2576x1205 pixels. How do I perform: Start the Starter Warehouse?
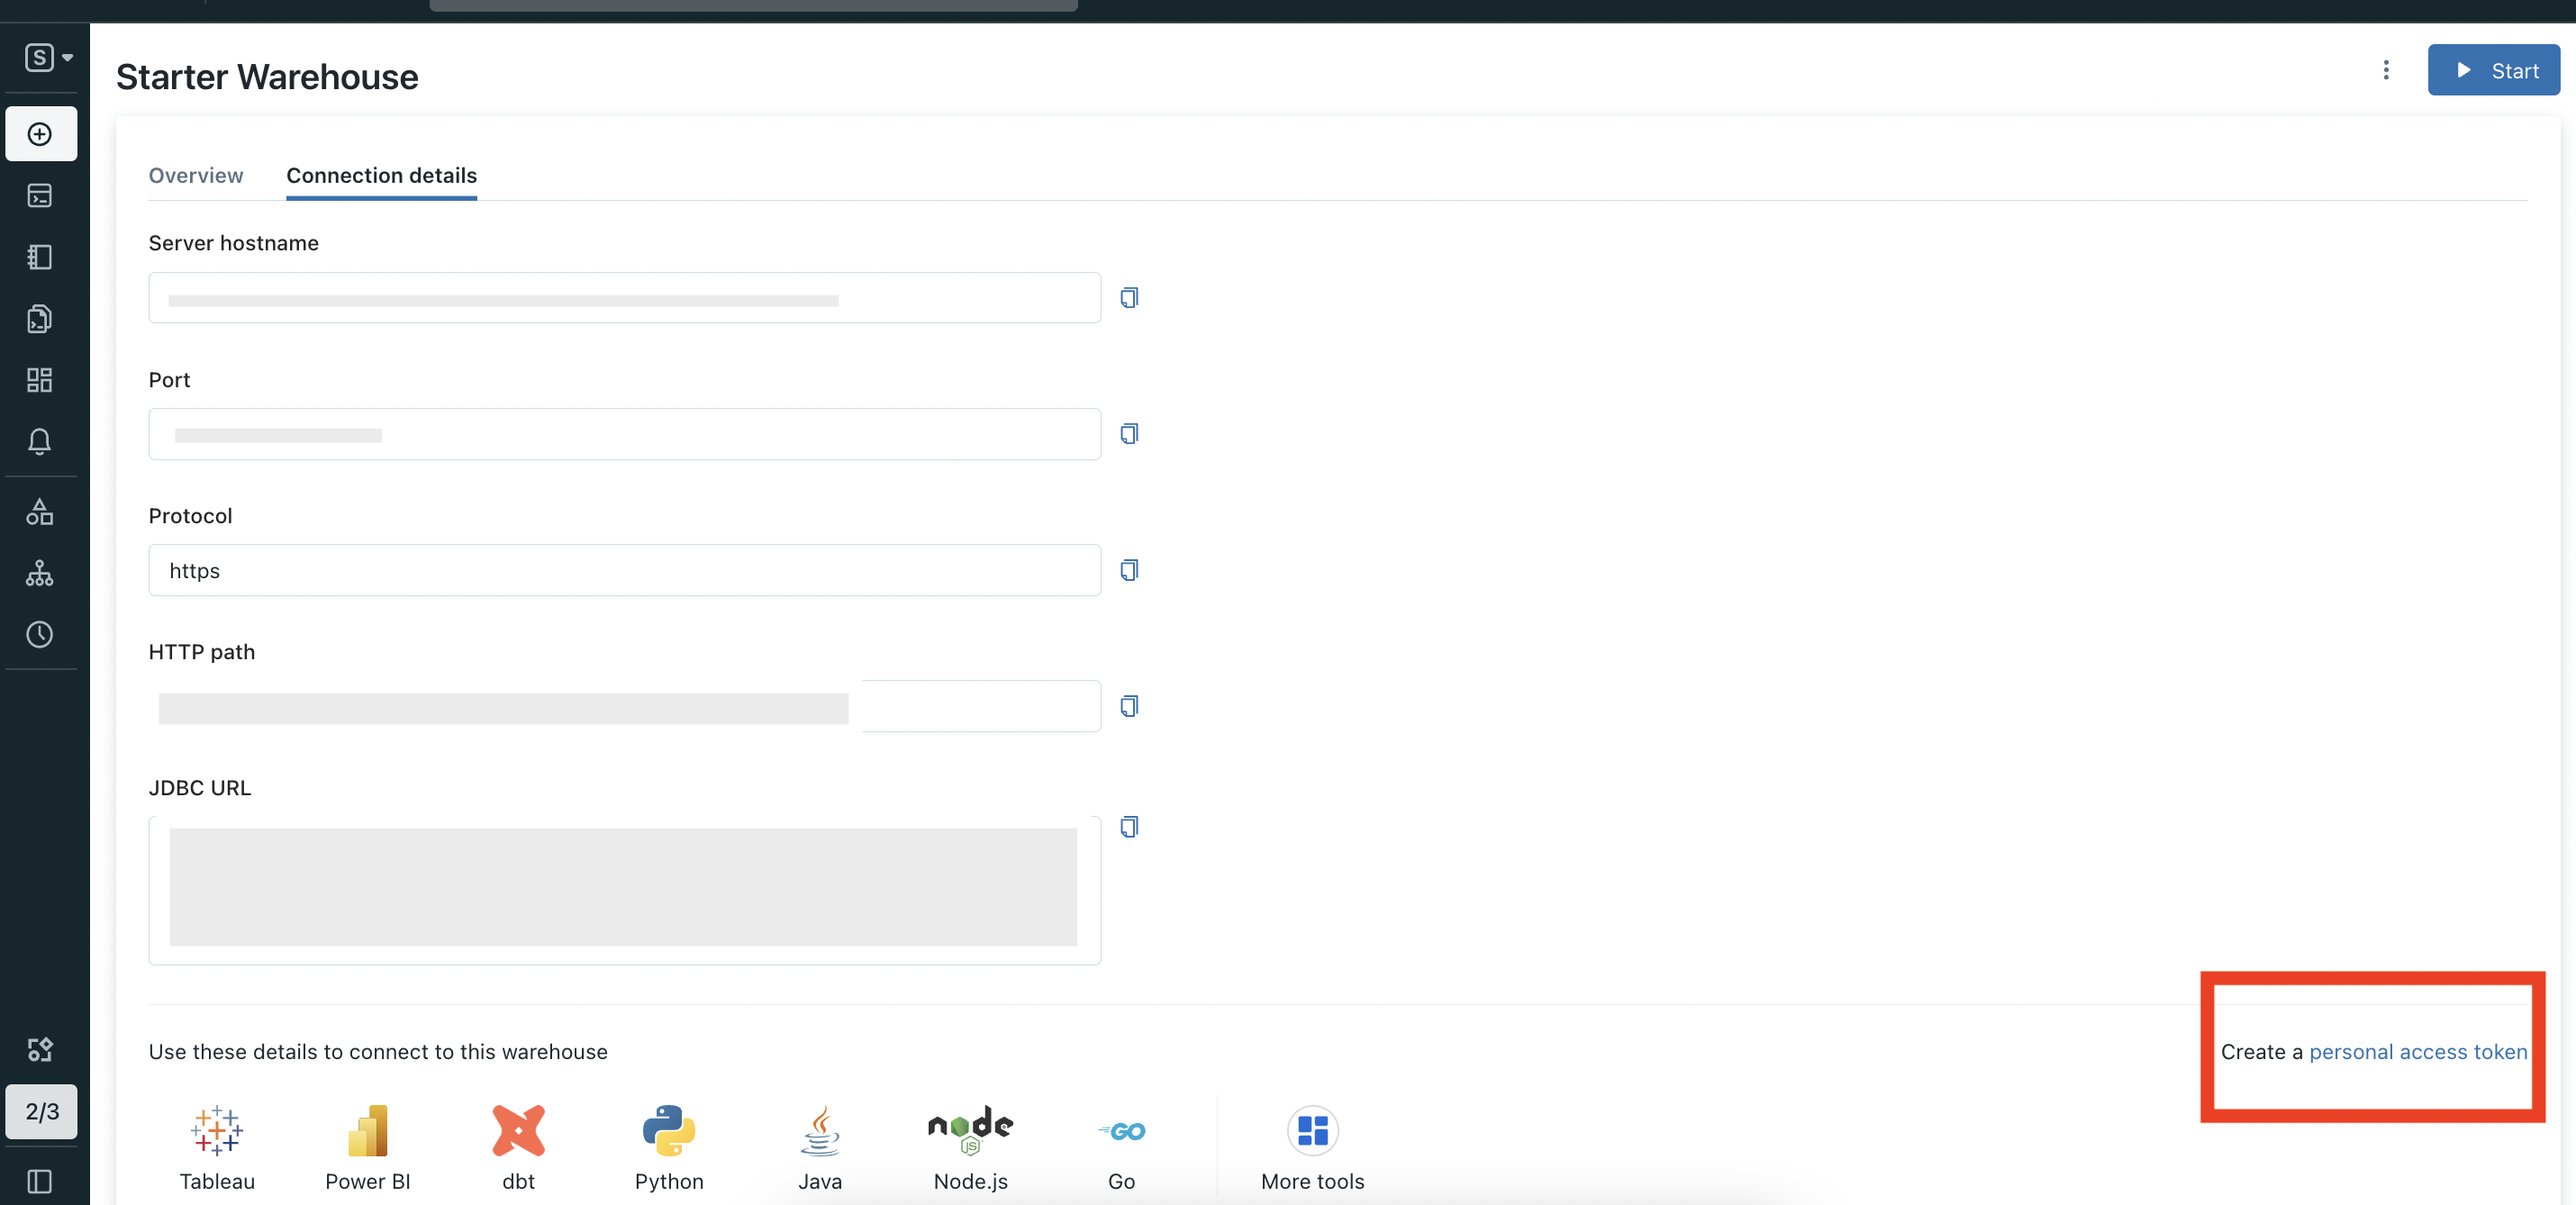pyautogui.click(x=2493, y=70)
